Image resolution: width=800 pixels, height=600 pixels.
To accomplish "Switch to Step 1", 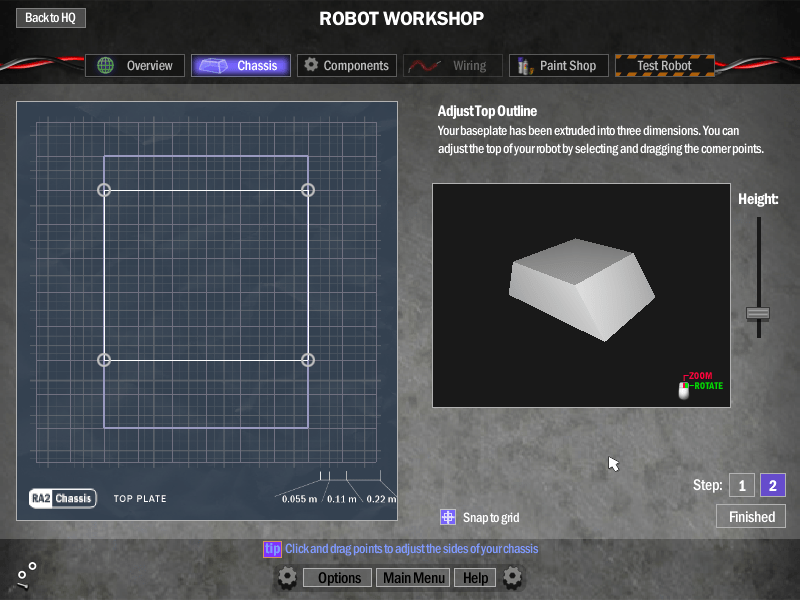I will (x=741, y=485).
